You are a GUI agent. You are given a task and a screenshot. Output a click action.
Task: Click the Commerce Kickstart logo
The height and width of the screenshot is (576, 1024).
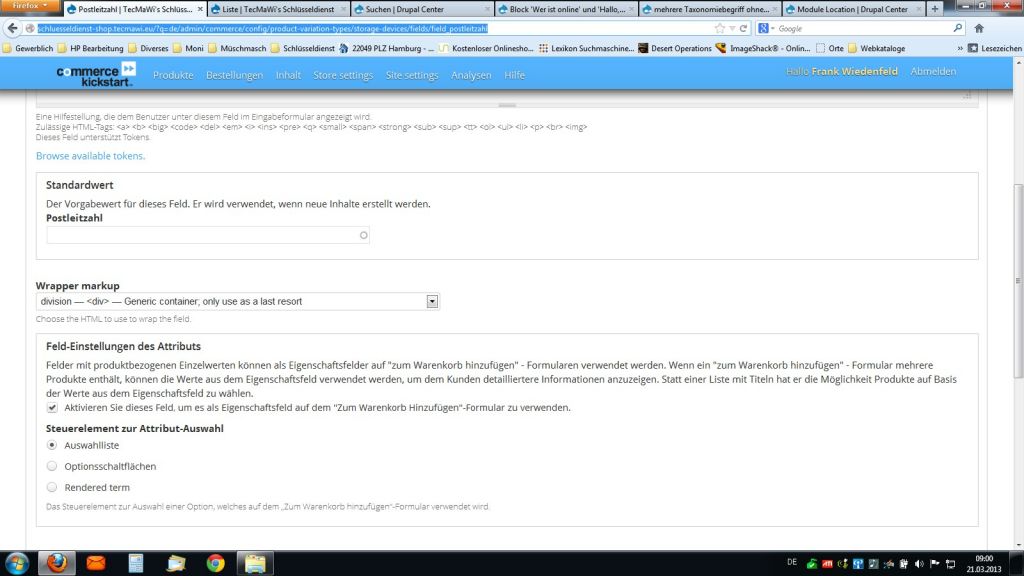(x=96, y=72)
